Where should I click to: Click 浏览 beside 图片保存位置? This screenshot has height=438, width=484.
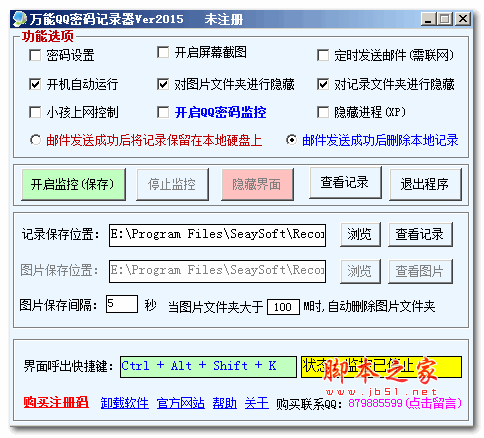click(360, 271)
